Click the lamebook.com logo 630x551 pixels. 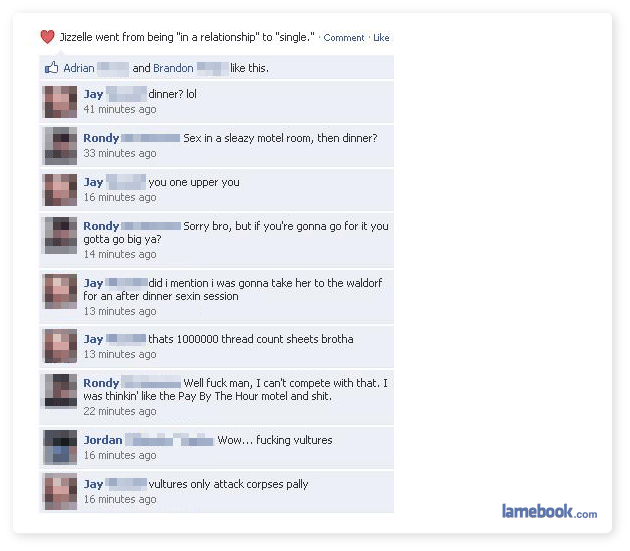tap(549, 511)
